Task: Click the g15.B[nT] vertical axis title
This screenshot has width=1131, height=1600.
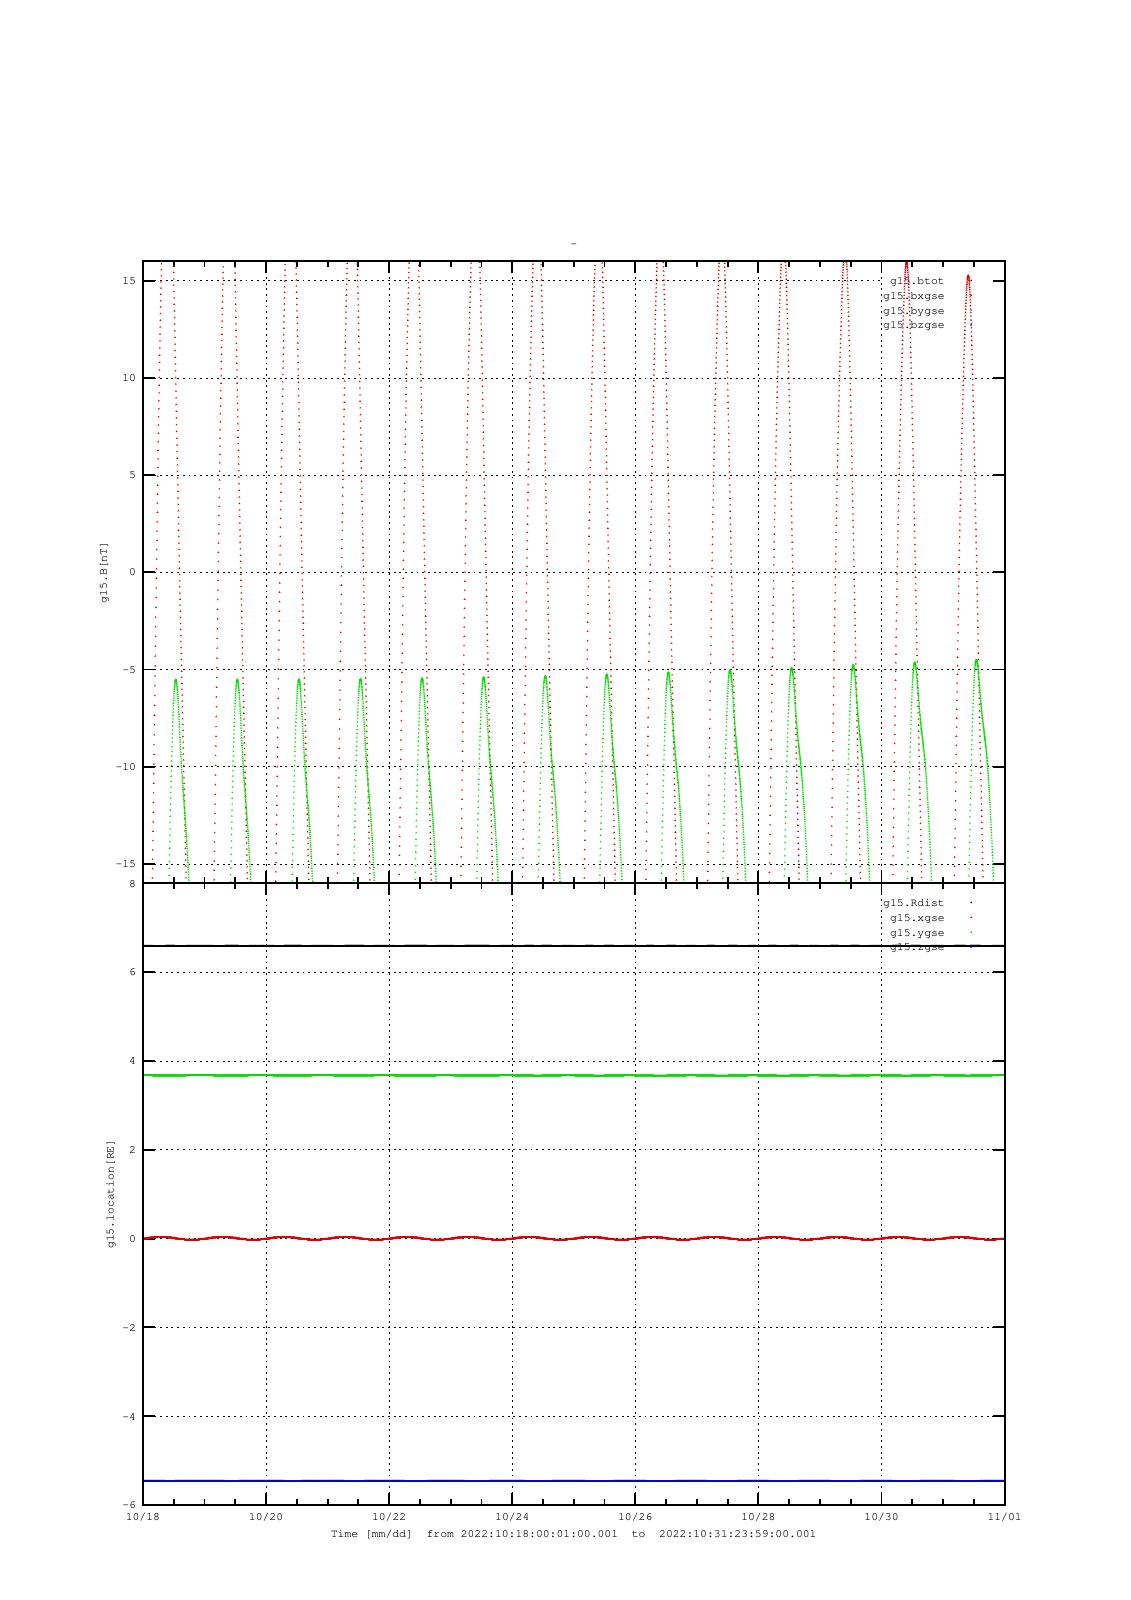Action: (x=104, y=572)
